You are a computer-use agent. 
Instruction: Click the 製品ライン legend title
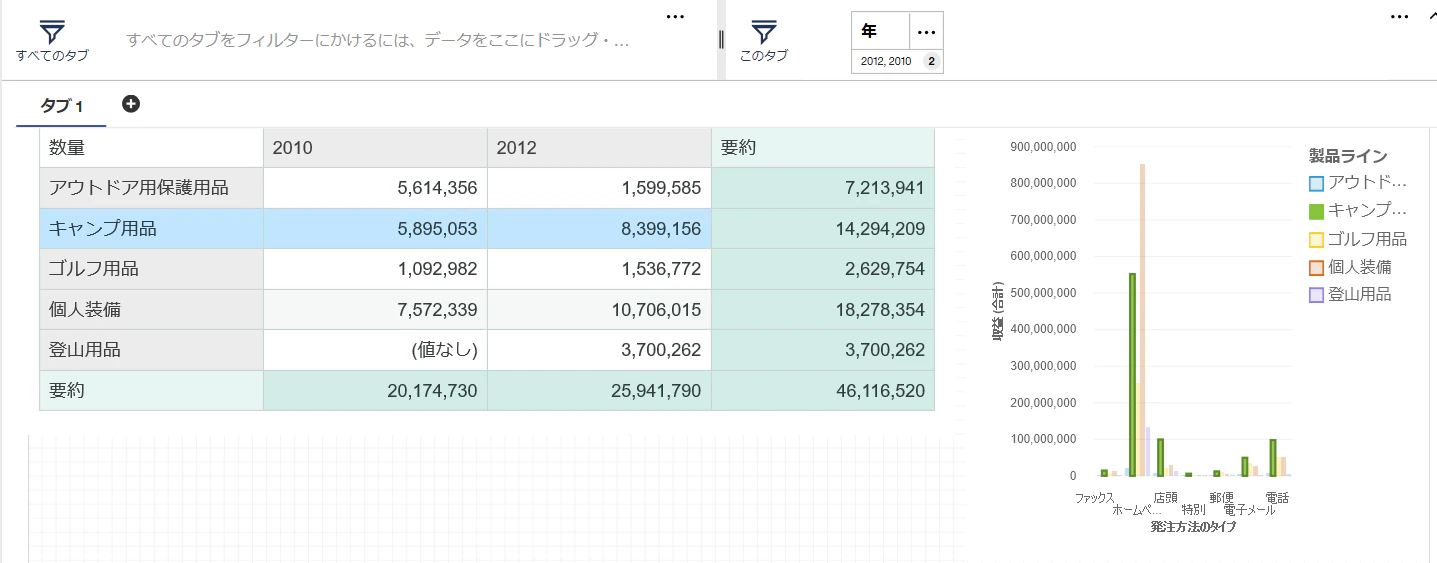click(x=1347, y=156)
